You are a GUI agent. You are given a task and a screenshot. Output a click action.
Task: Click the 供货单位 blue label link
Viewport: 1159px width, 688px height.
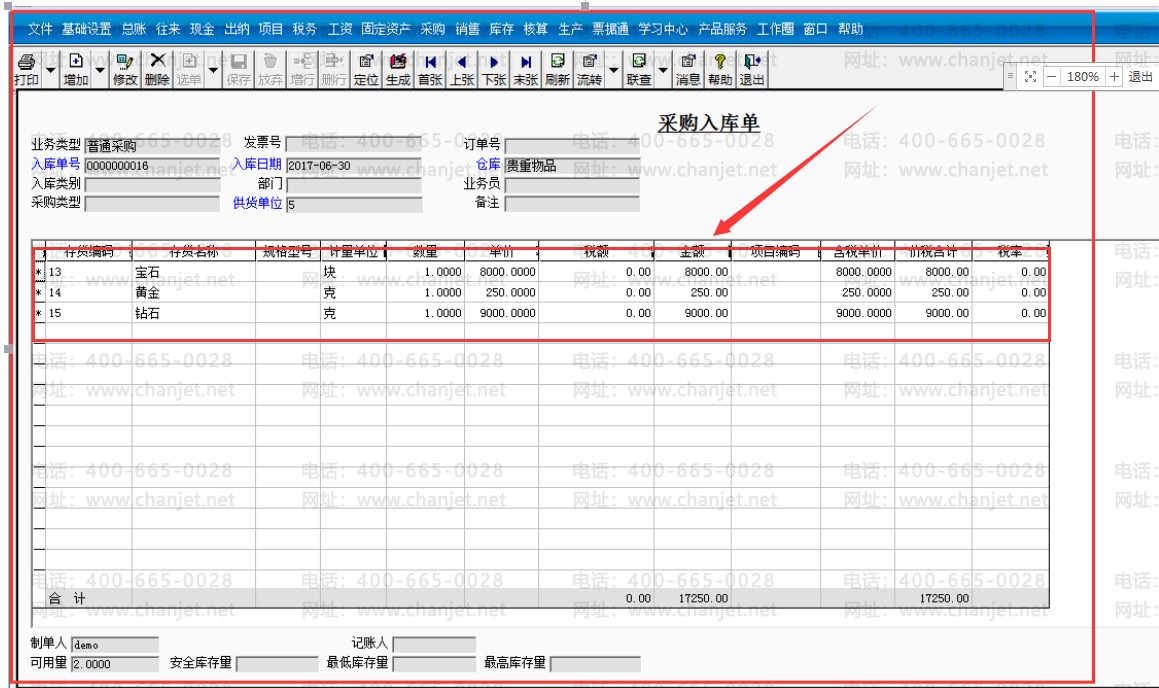coord(257,202)
